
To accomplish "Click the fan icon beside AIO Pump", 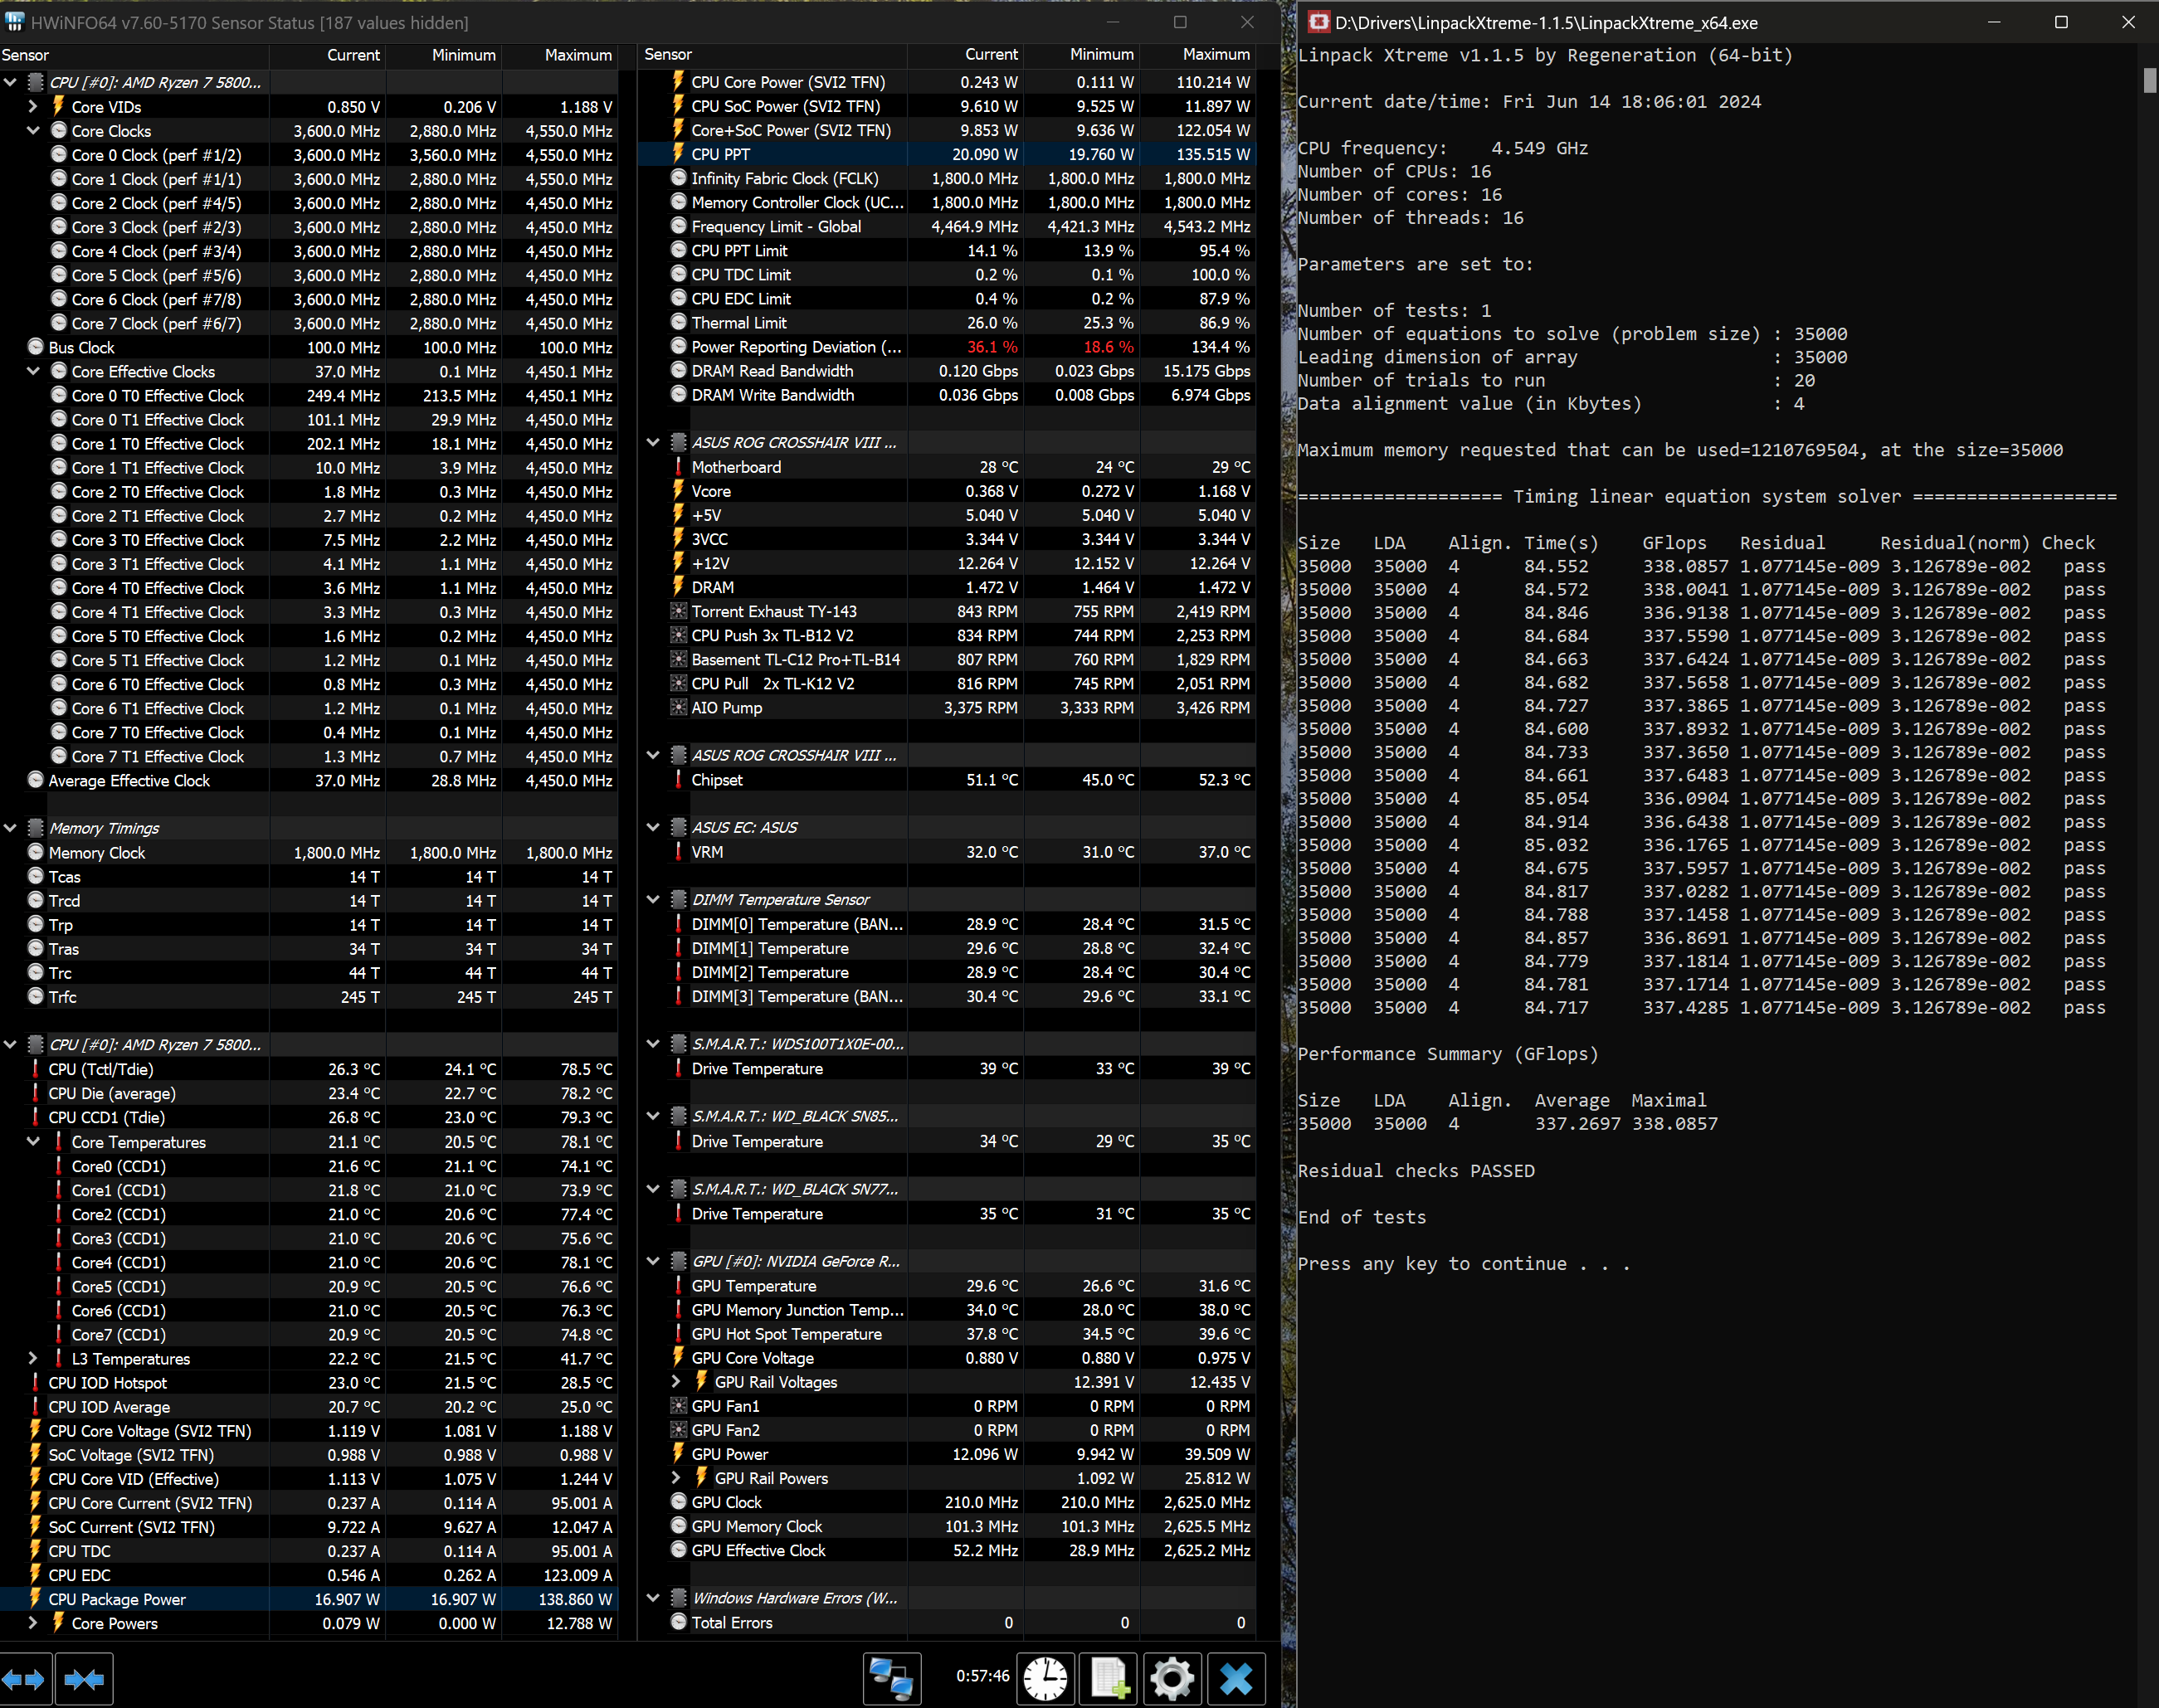I will point(678,707).
